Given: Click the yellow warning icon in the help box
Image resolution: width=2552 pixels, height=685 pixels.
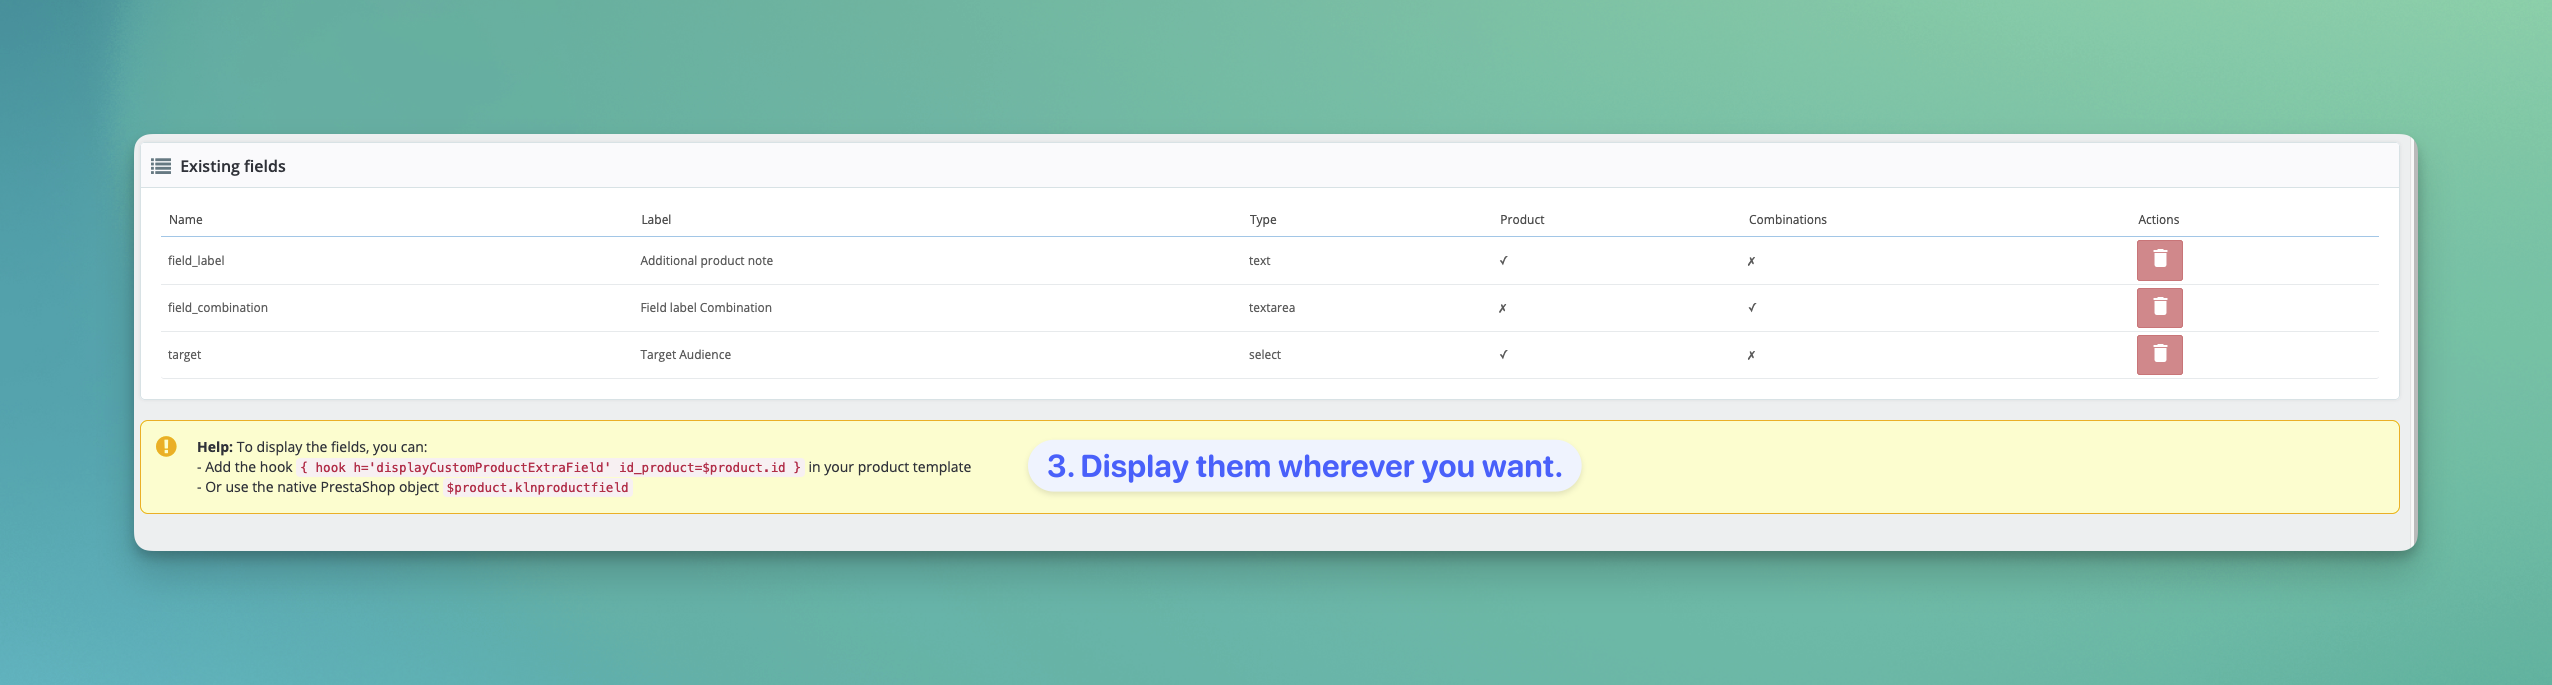Looking at the screenshot, I should coord(166,447).
